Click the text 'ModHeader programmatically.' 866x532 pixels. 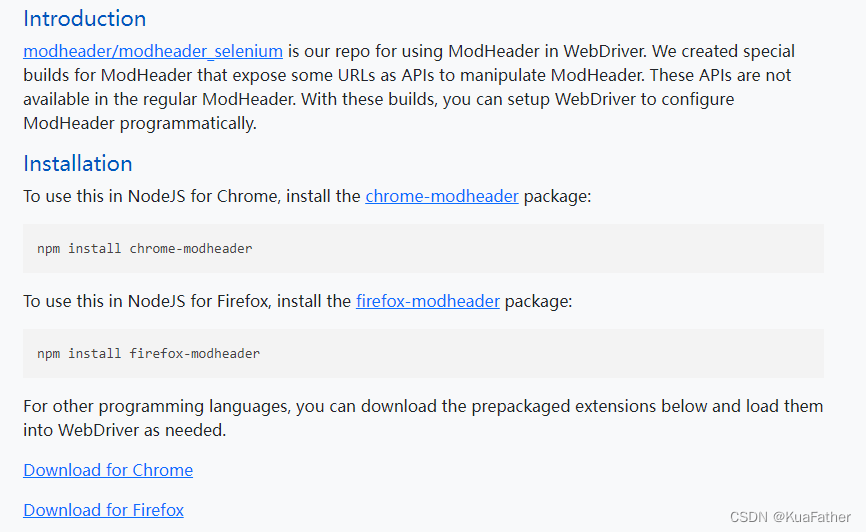coord(140,123)
